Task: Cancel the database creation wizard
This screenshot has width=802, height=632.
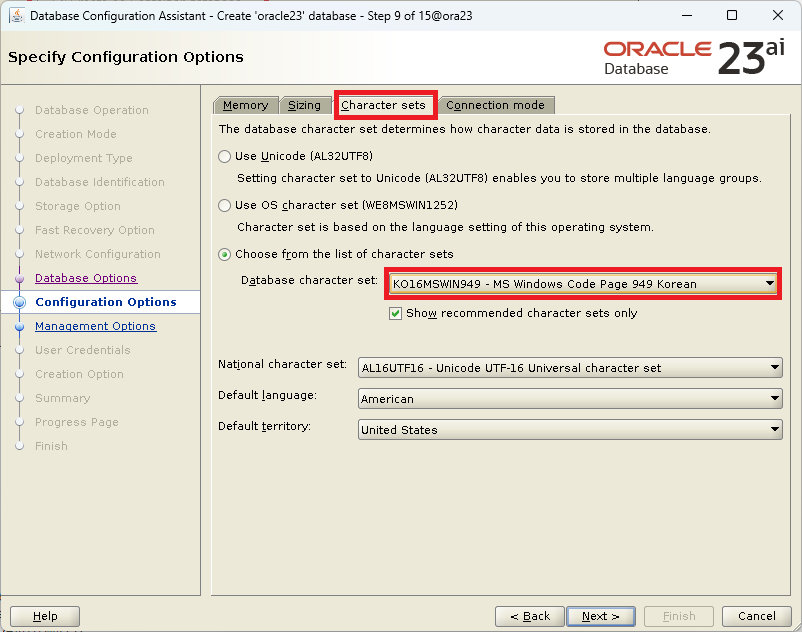Action: pos(756,616)
